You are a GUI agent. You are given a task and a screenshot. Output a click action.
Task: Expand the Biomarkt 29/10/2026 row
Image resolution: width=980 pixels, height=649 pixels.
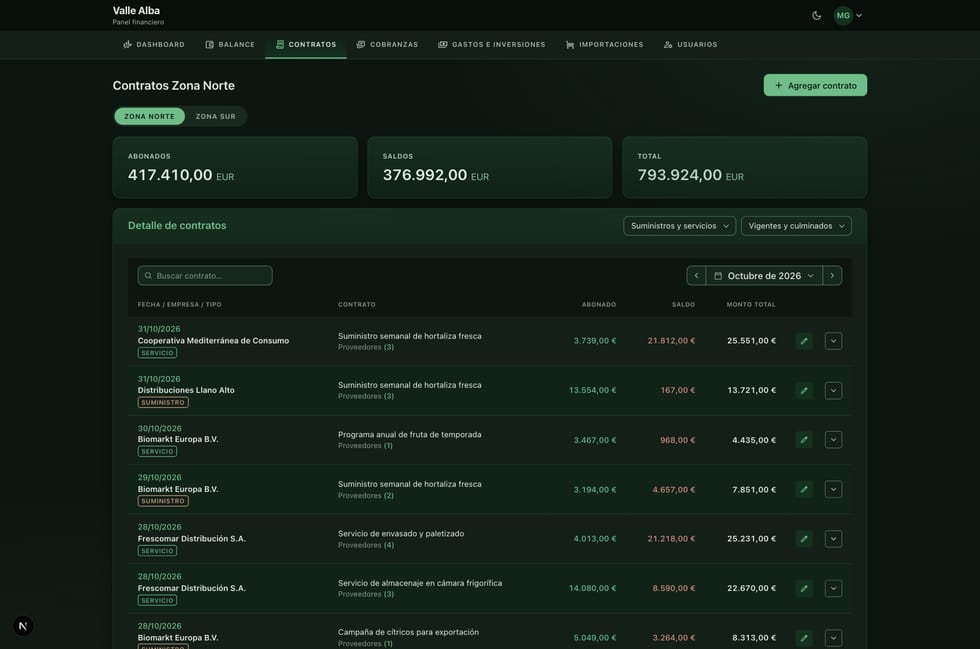(x=833, y=489)
